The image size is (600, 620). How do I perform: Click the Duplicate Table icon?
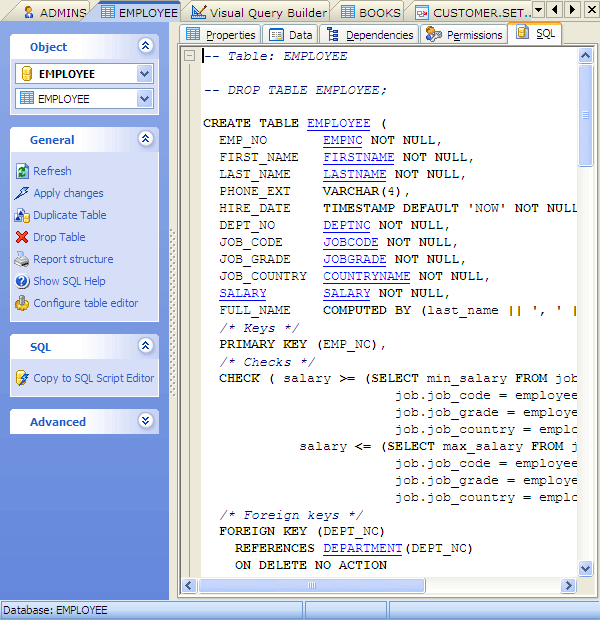22,215
